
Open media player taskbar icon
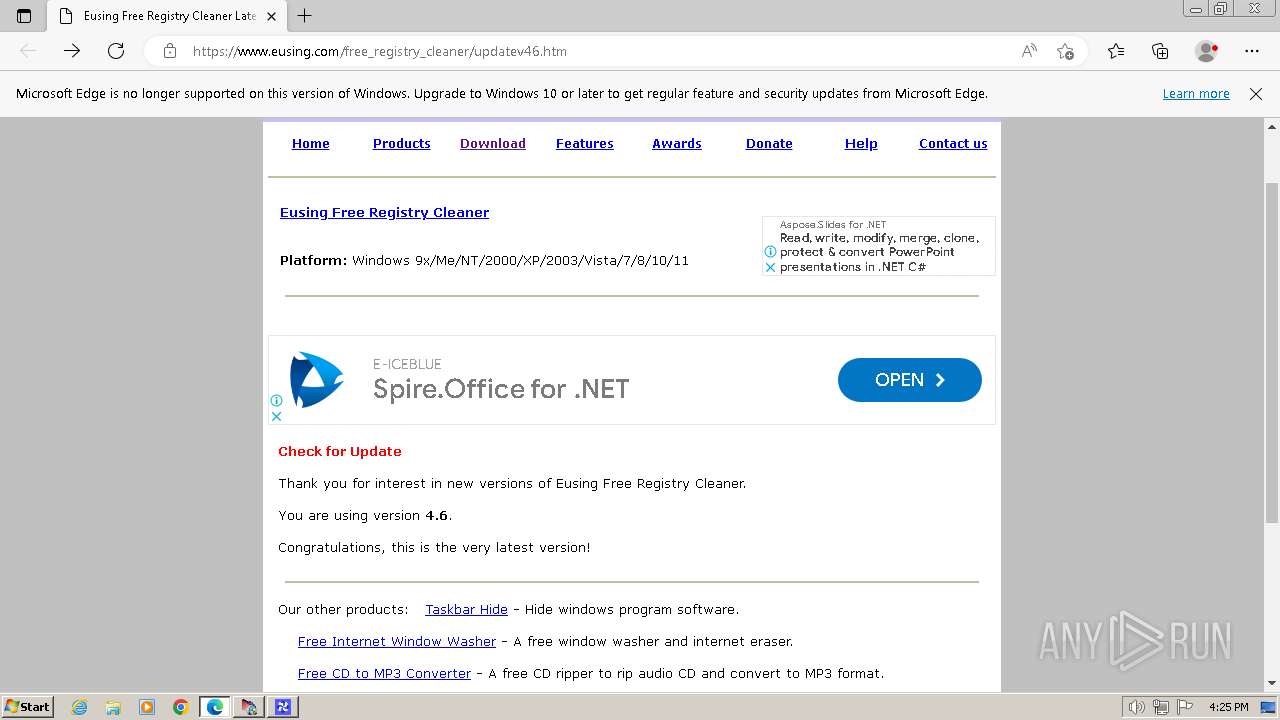147,707
